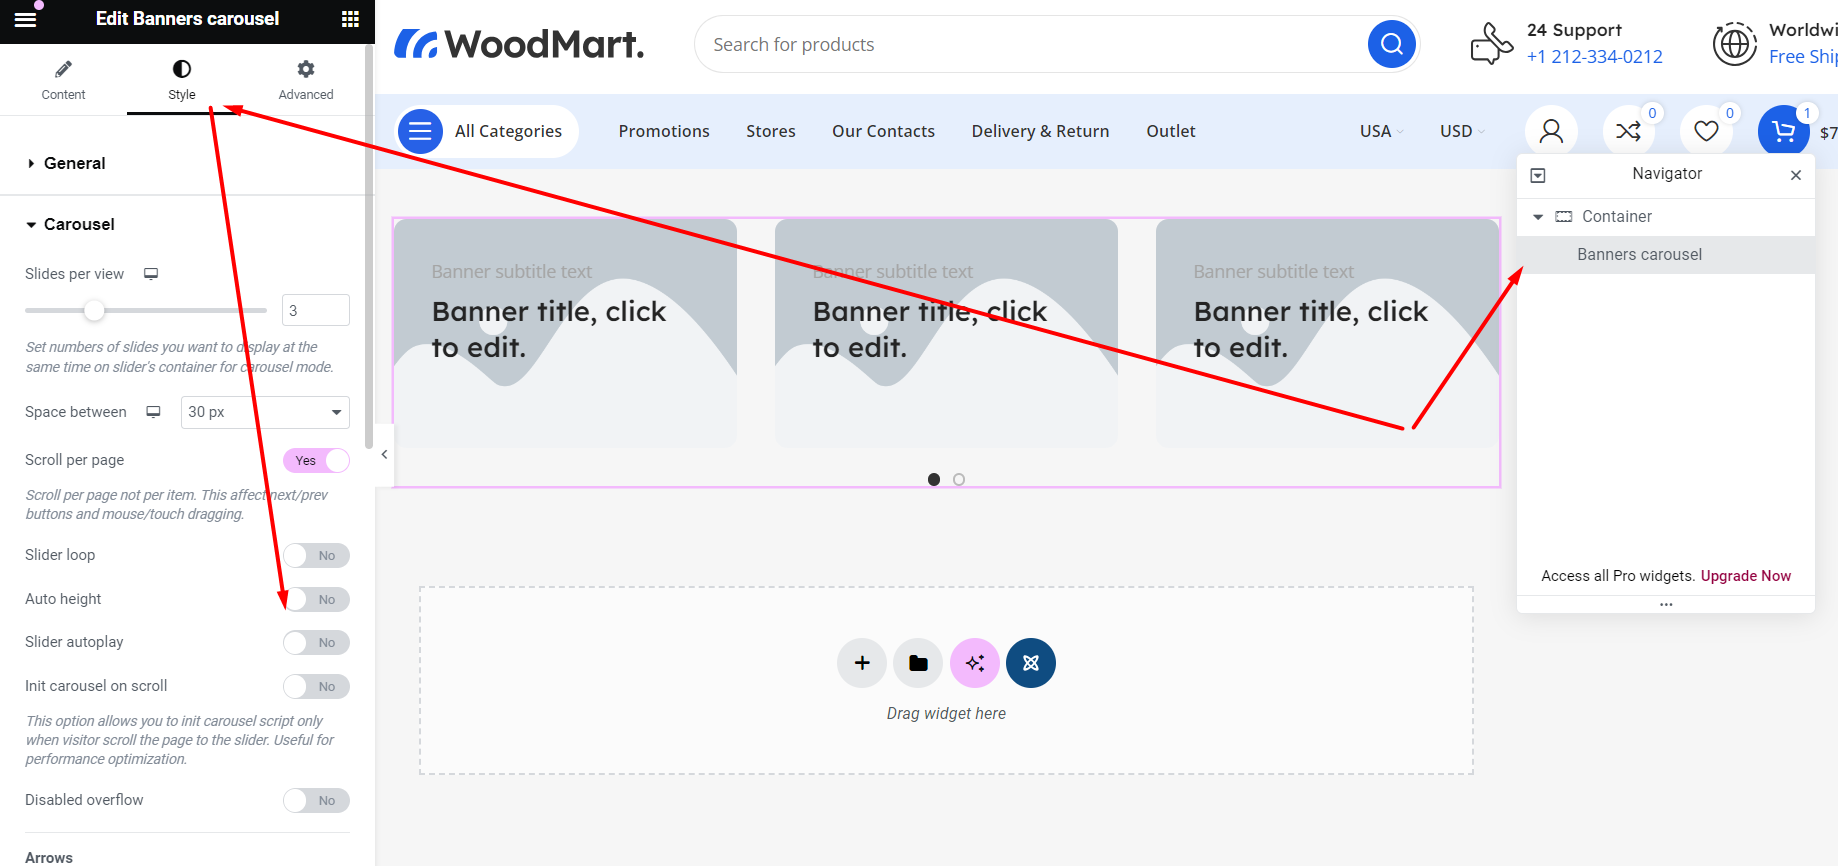Enable Disabled overflow toggle

[x=316, y=800]
